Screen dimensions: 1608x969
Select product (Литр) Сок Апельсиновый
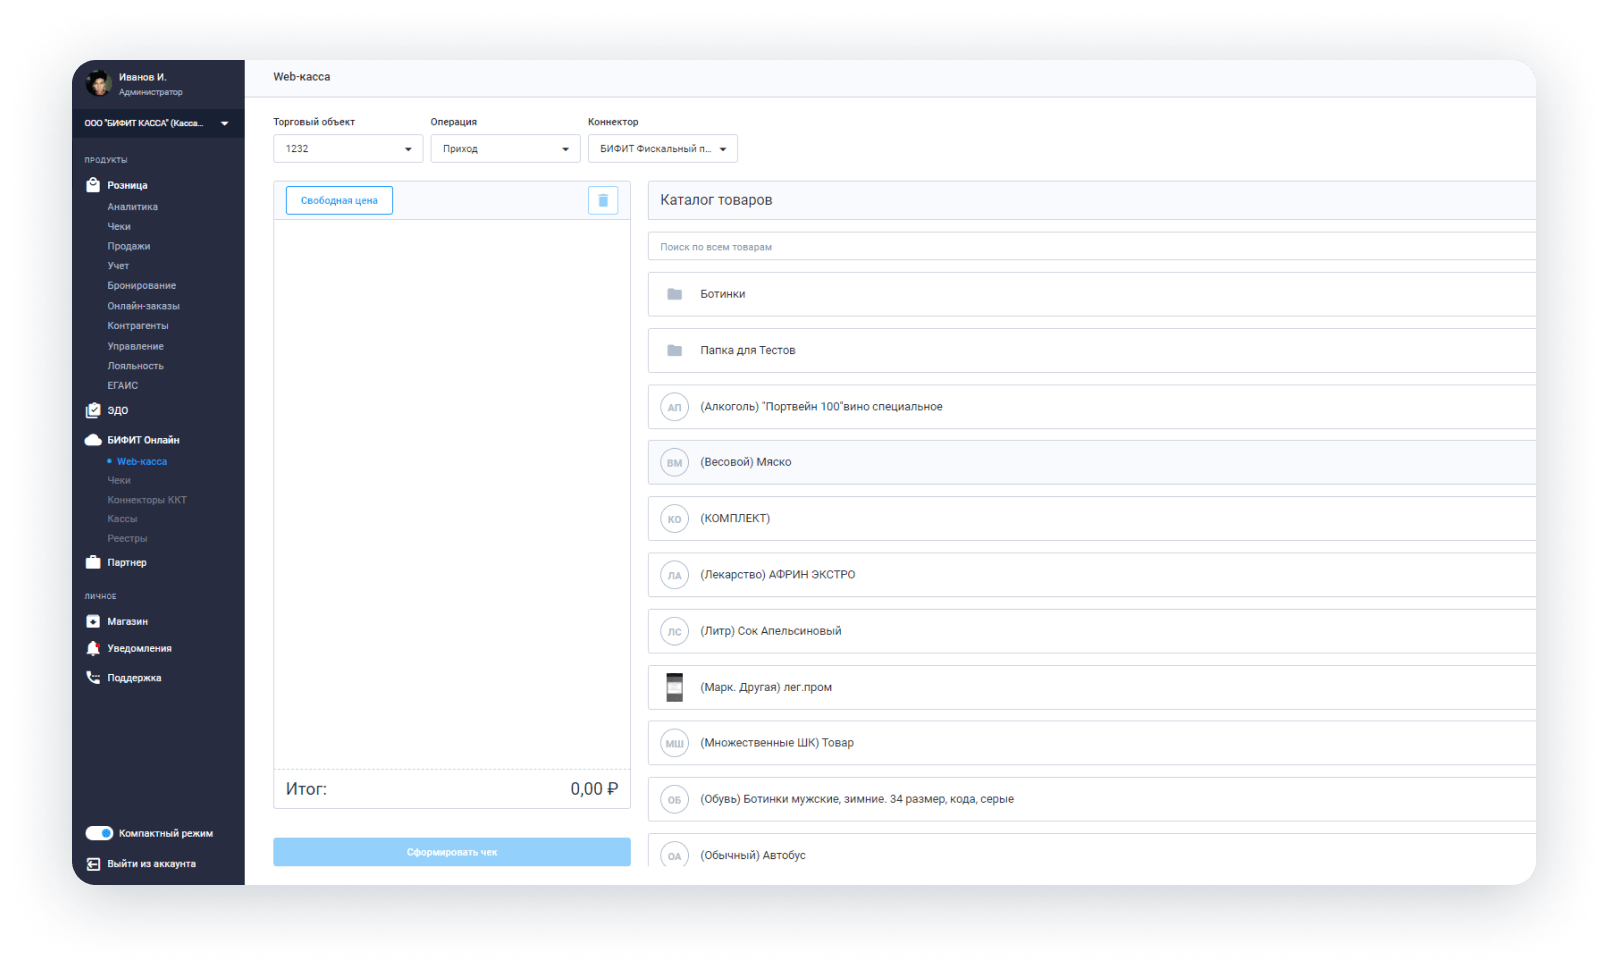point(1092,631)
